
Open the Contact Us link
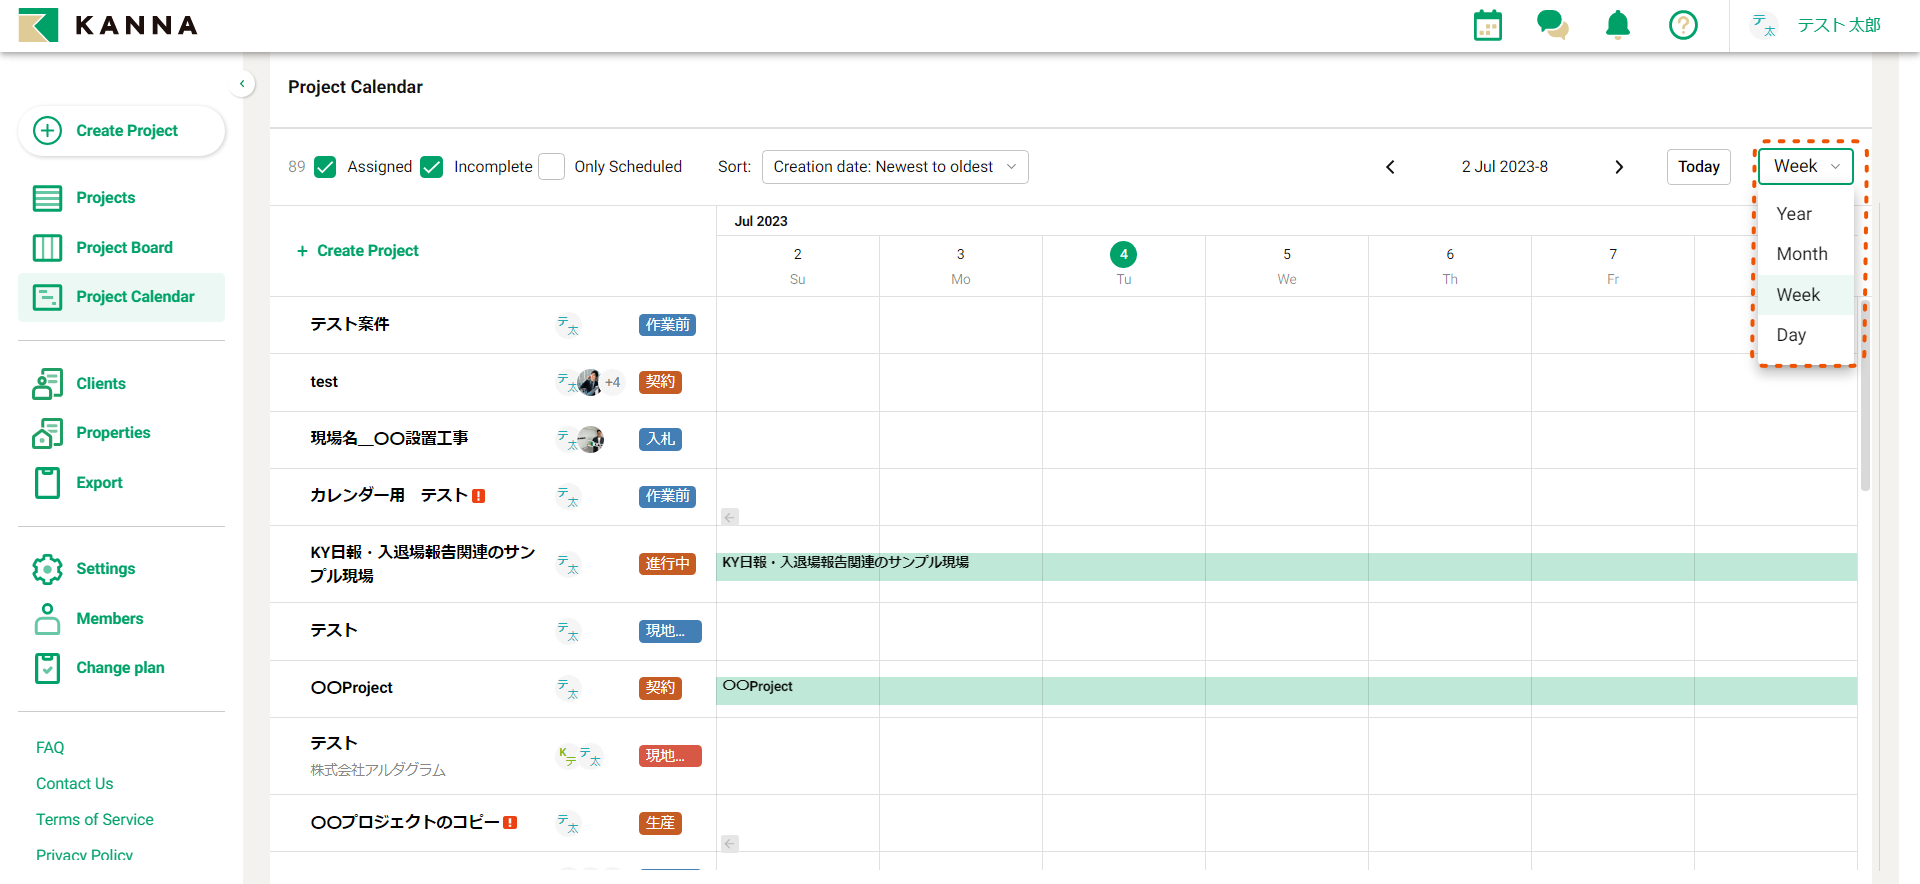click(75, 784)
